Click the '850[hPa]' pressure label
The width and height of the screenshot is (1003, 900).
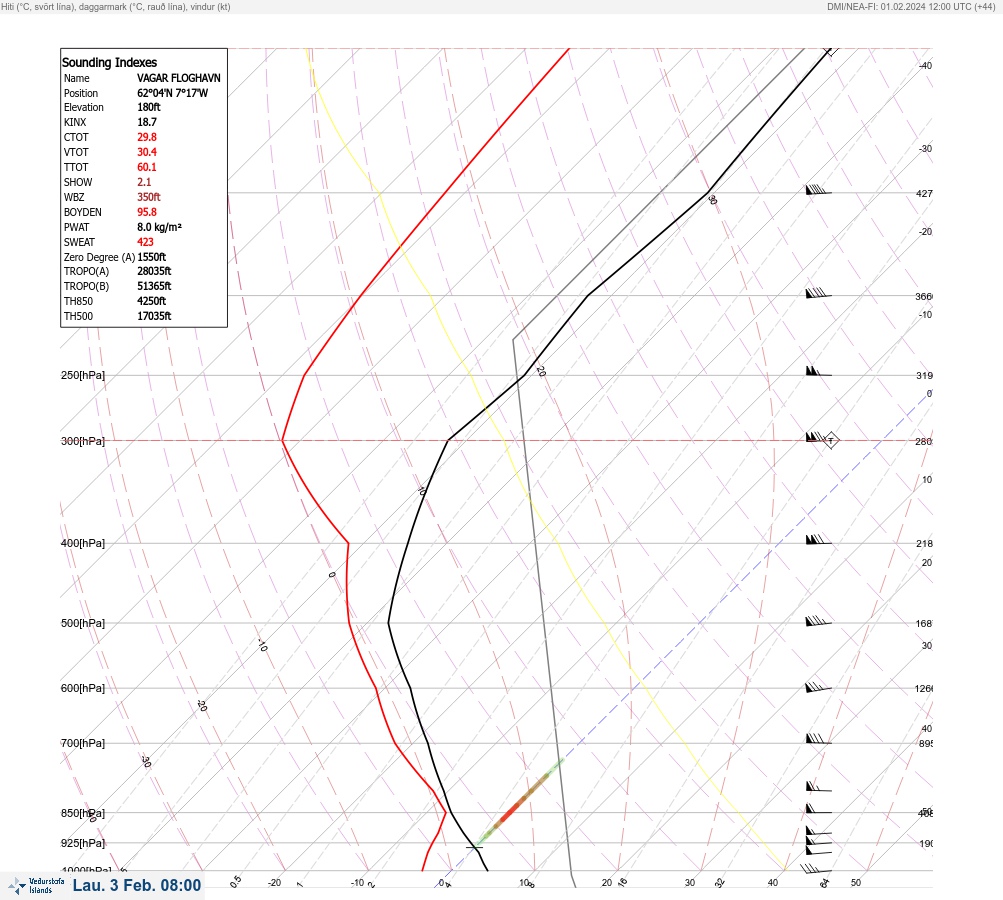[83, 813]
